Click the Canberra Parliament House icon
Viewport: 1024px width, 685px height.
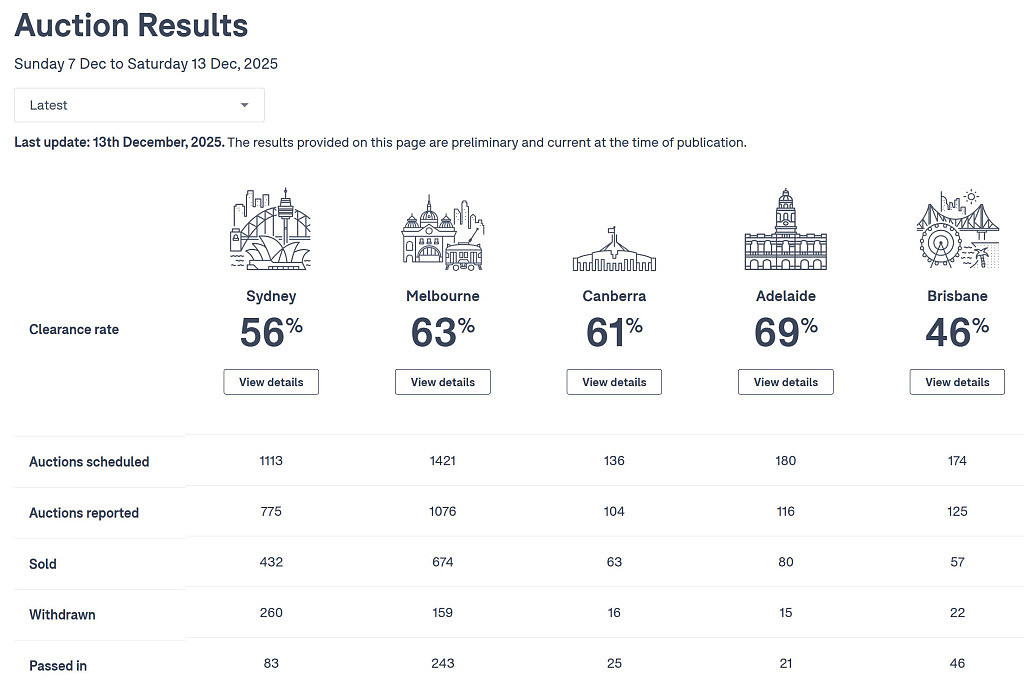click(x=614, y=249)
